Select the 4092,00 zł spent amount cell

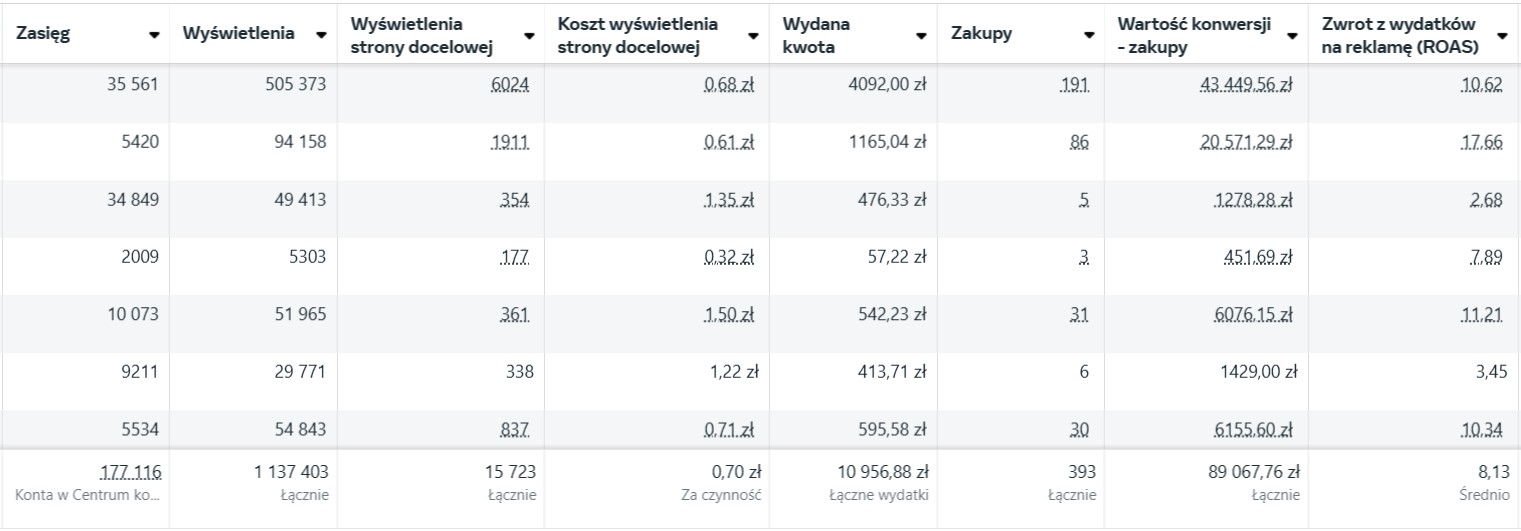(x=887, y=85)
